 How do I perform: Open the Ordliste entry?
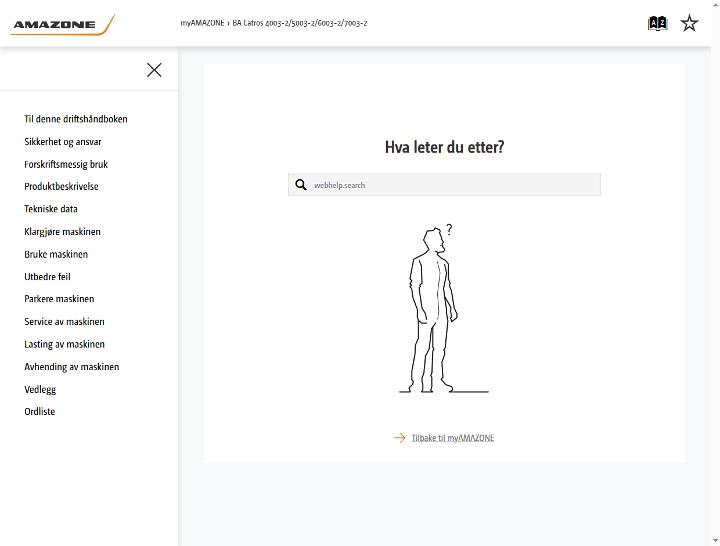coord(40,411)
